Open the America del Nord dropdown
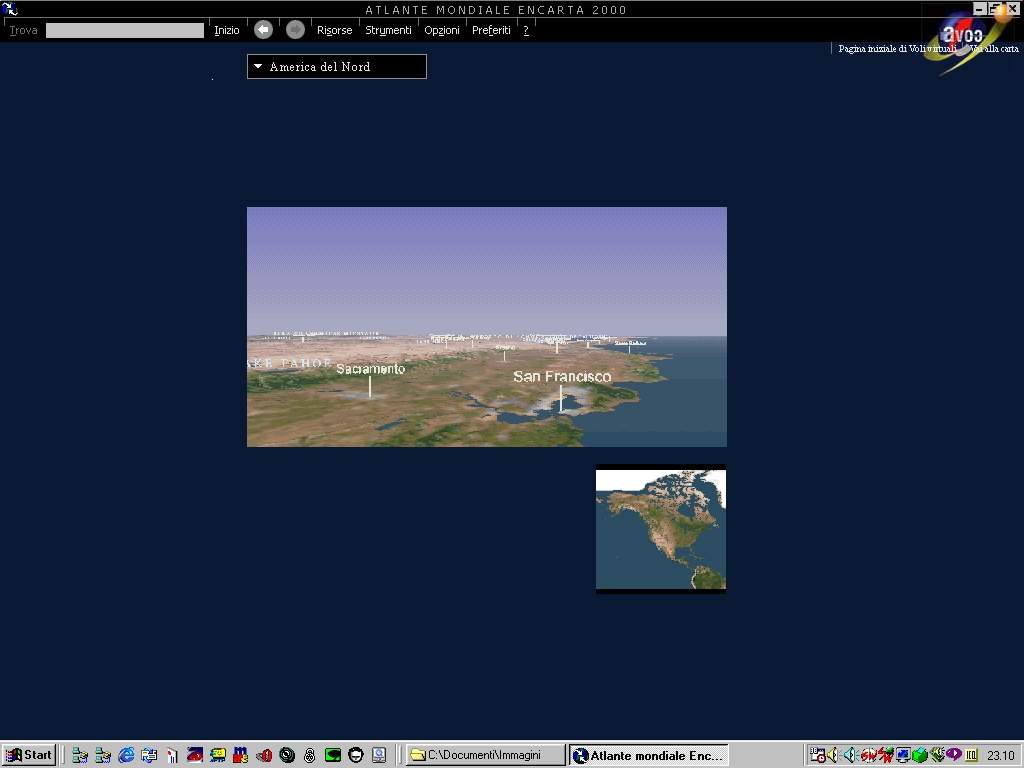The height and width of the screenshot is (768, 1024). 337,67
